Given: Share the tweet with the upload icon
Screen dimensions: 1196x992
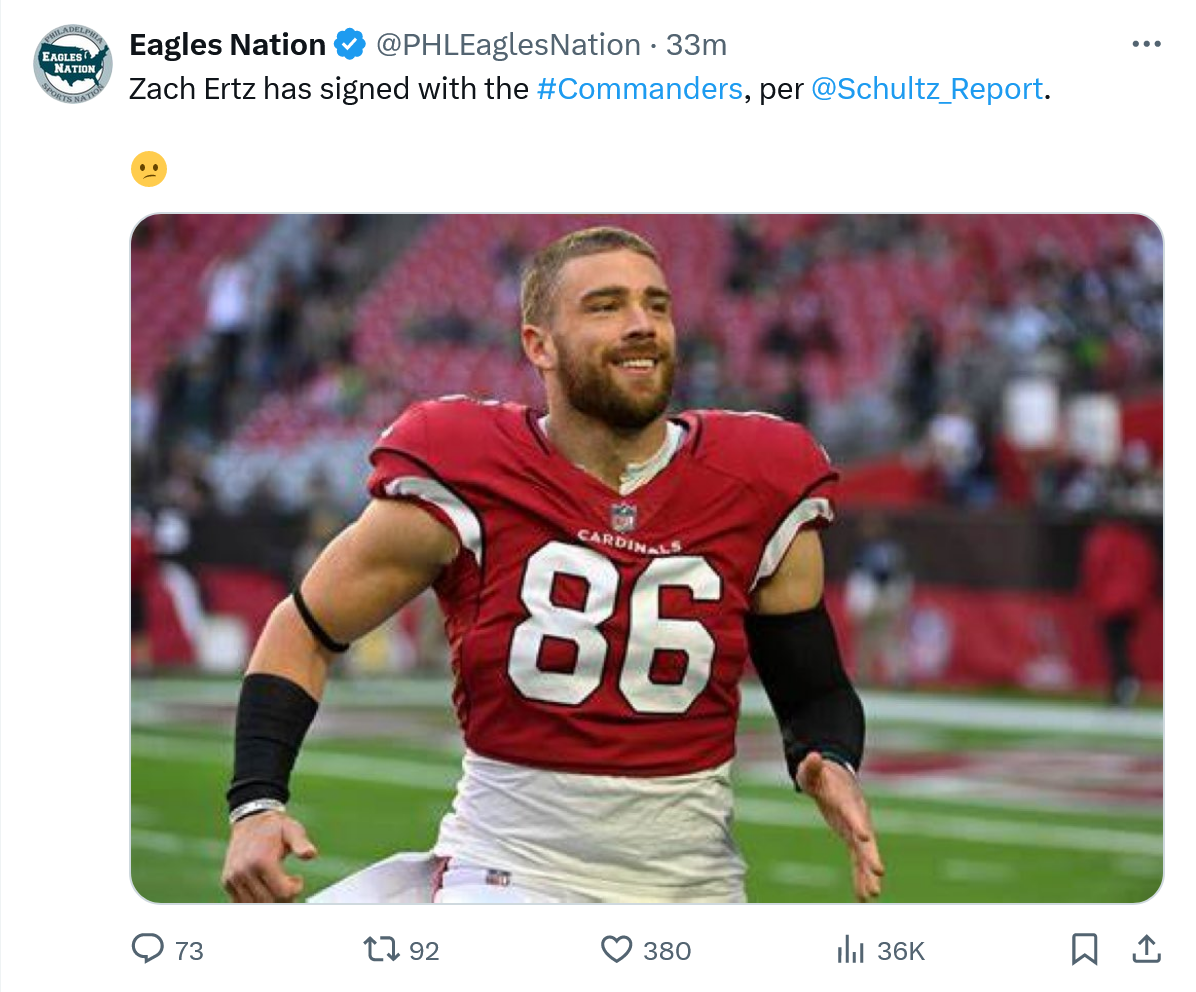Looking at the screenshot, I should (1146, 949).
